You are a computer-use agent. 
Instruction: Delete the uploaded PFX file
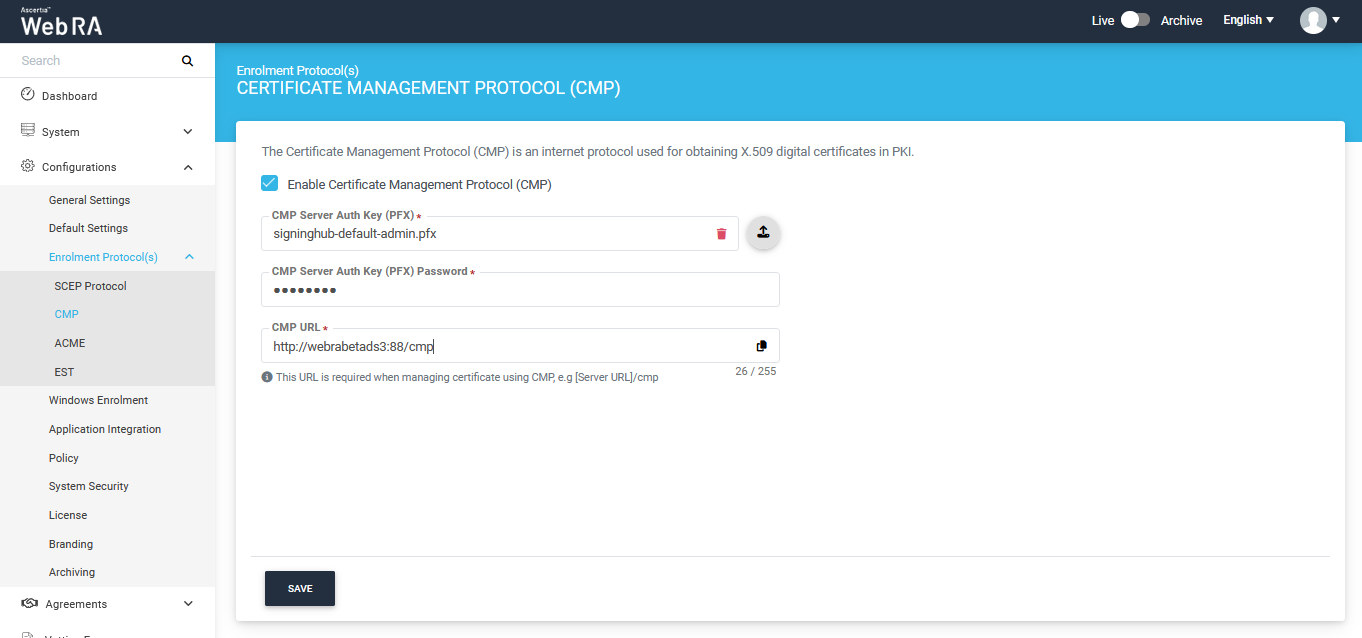coord(721,234)
